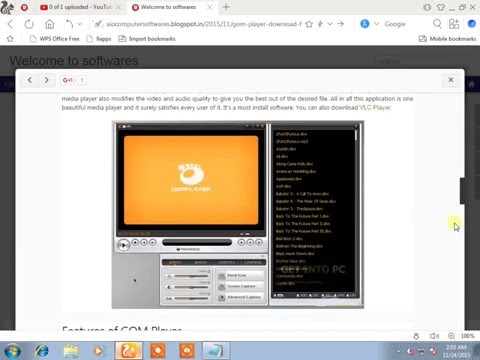Switch to the Welcome to softwares tab
Viewport: 480px width, 360px height.
pos(168,7)
